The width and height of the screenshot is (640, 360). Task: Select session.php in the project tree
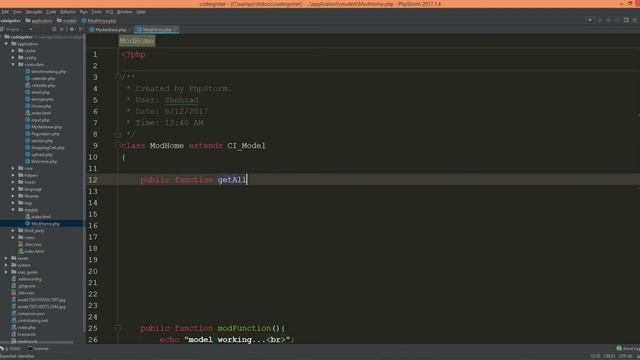[x=39, y=141]
